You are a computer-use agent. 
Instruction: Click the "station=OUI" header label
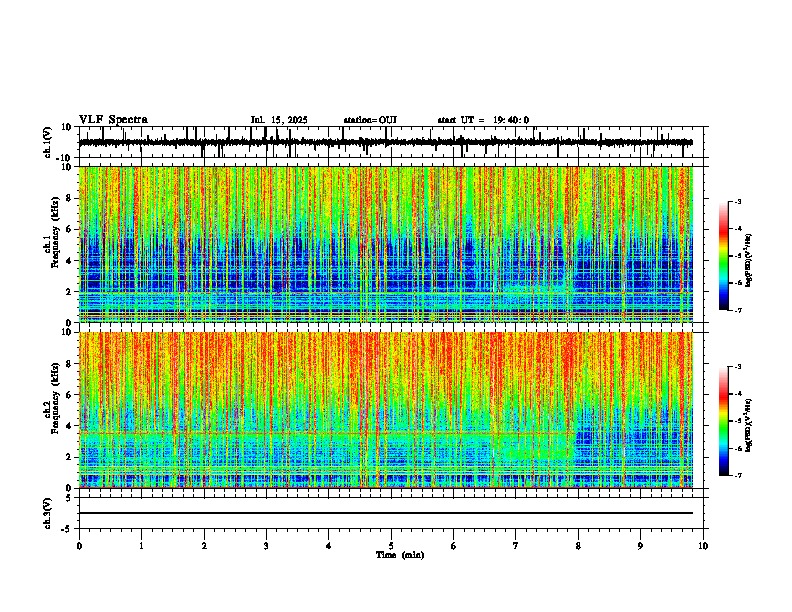coord(370,120)
